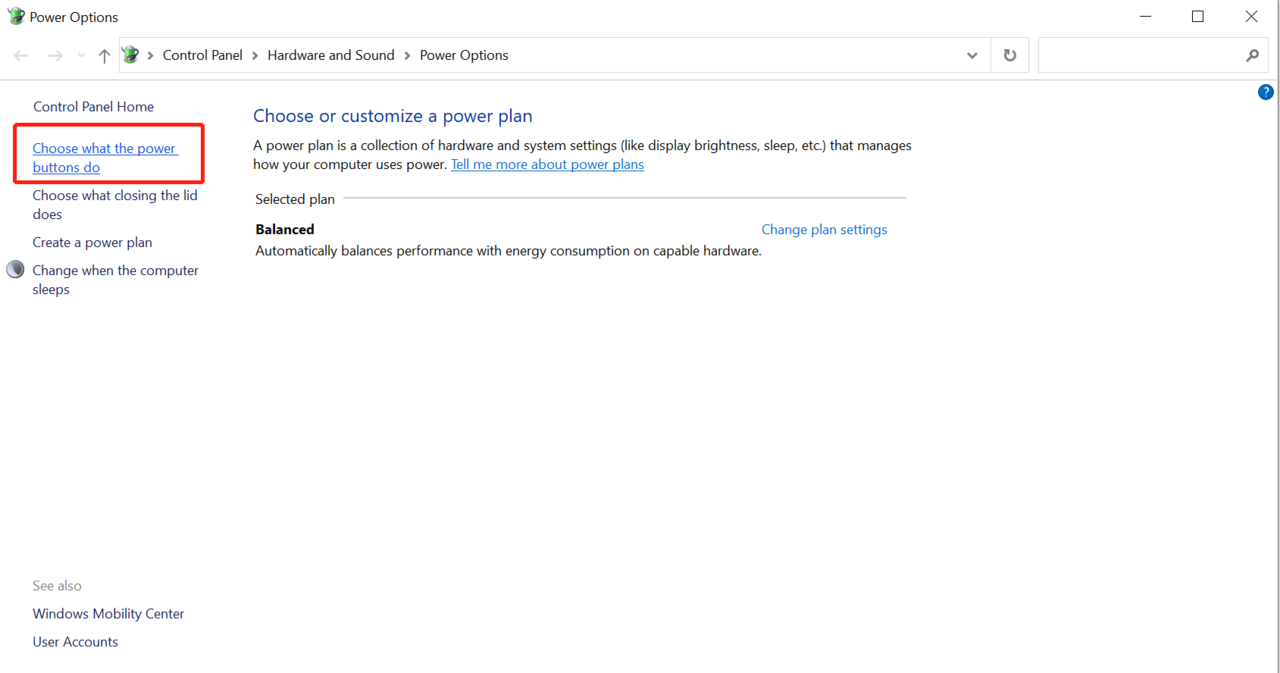Image resolution: width=1280 pixels, height=673 pixels.
Task: Click Tell me more about power plans
Action: click(547, 164)
